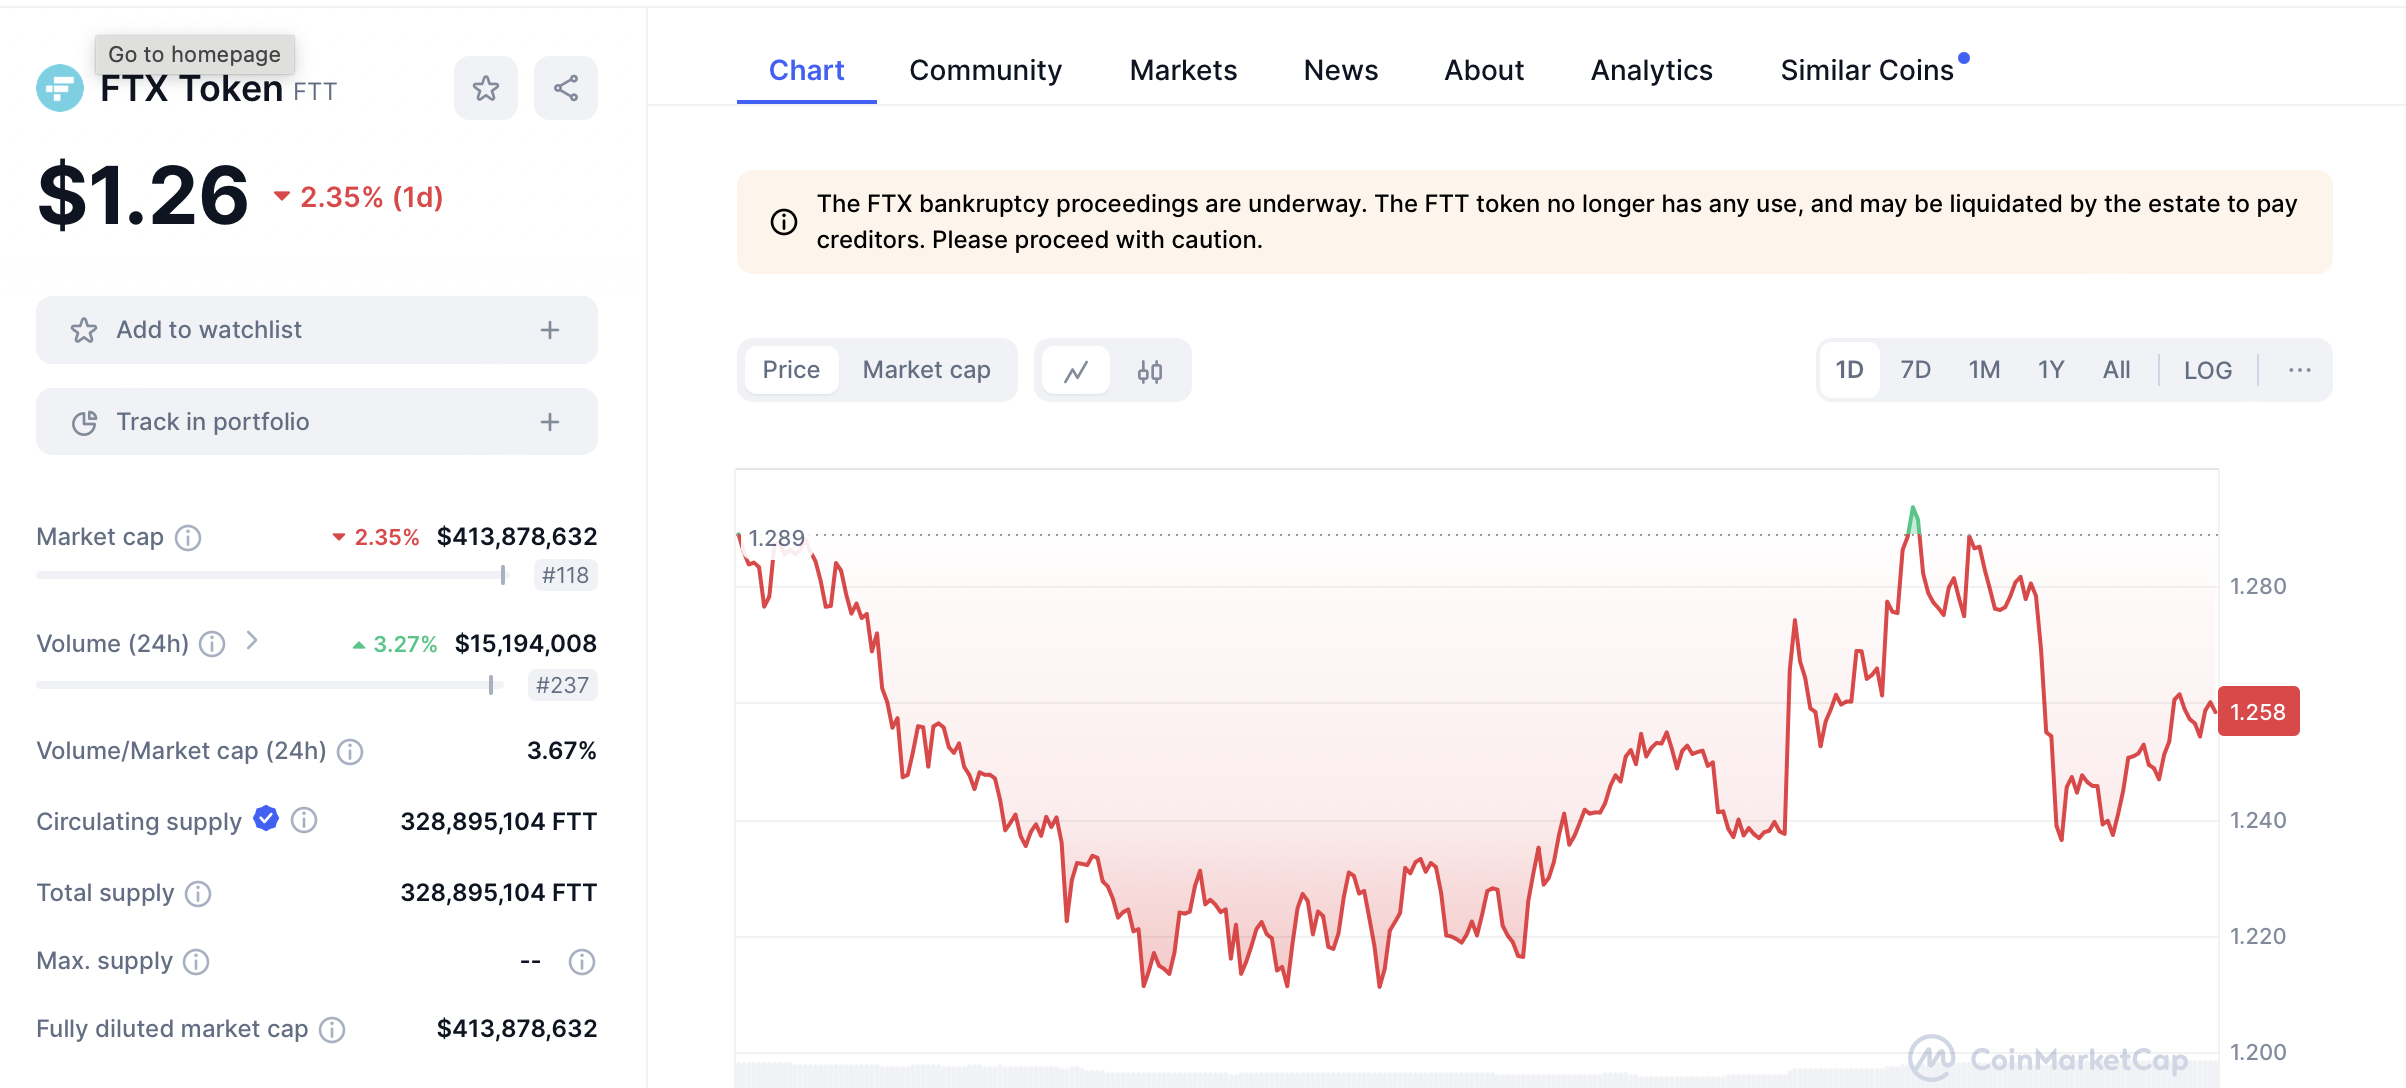Open the three-dots more chart options
The height and width of the screenshot is (1088, 2406).
pos(2299,370)
